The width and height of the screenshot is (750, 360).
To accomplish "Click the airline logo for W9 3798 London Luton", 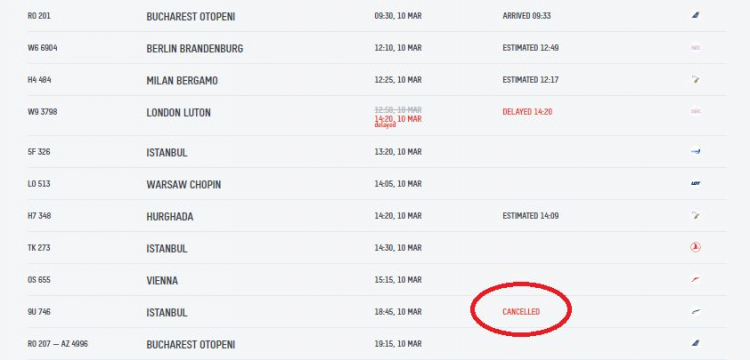I will tap(695, 111).
